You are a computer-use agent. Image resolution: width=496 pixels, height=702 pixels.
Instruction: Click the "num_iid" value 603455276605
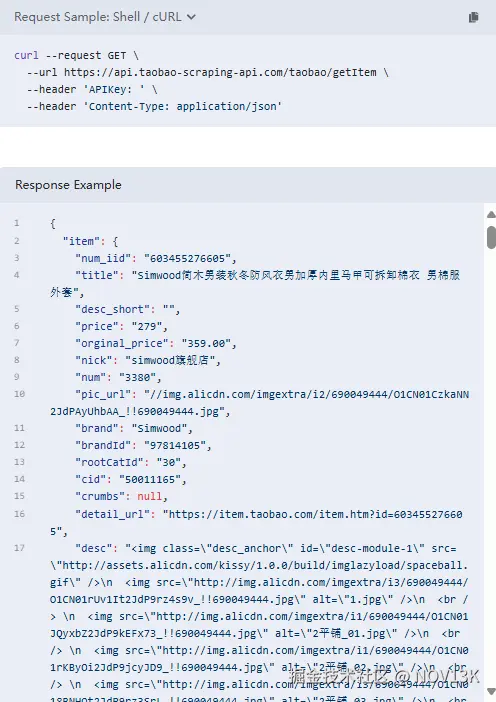pyautogui.click(x=187, y=258)
